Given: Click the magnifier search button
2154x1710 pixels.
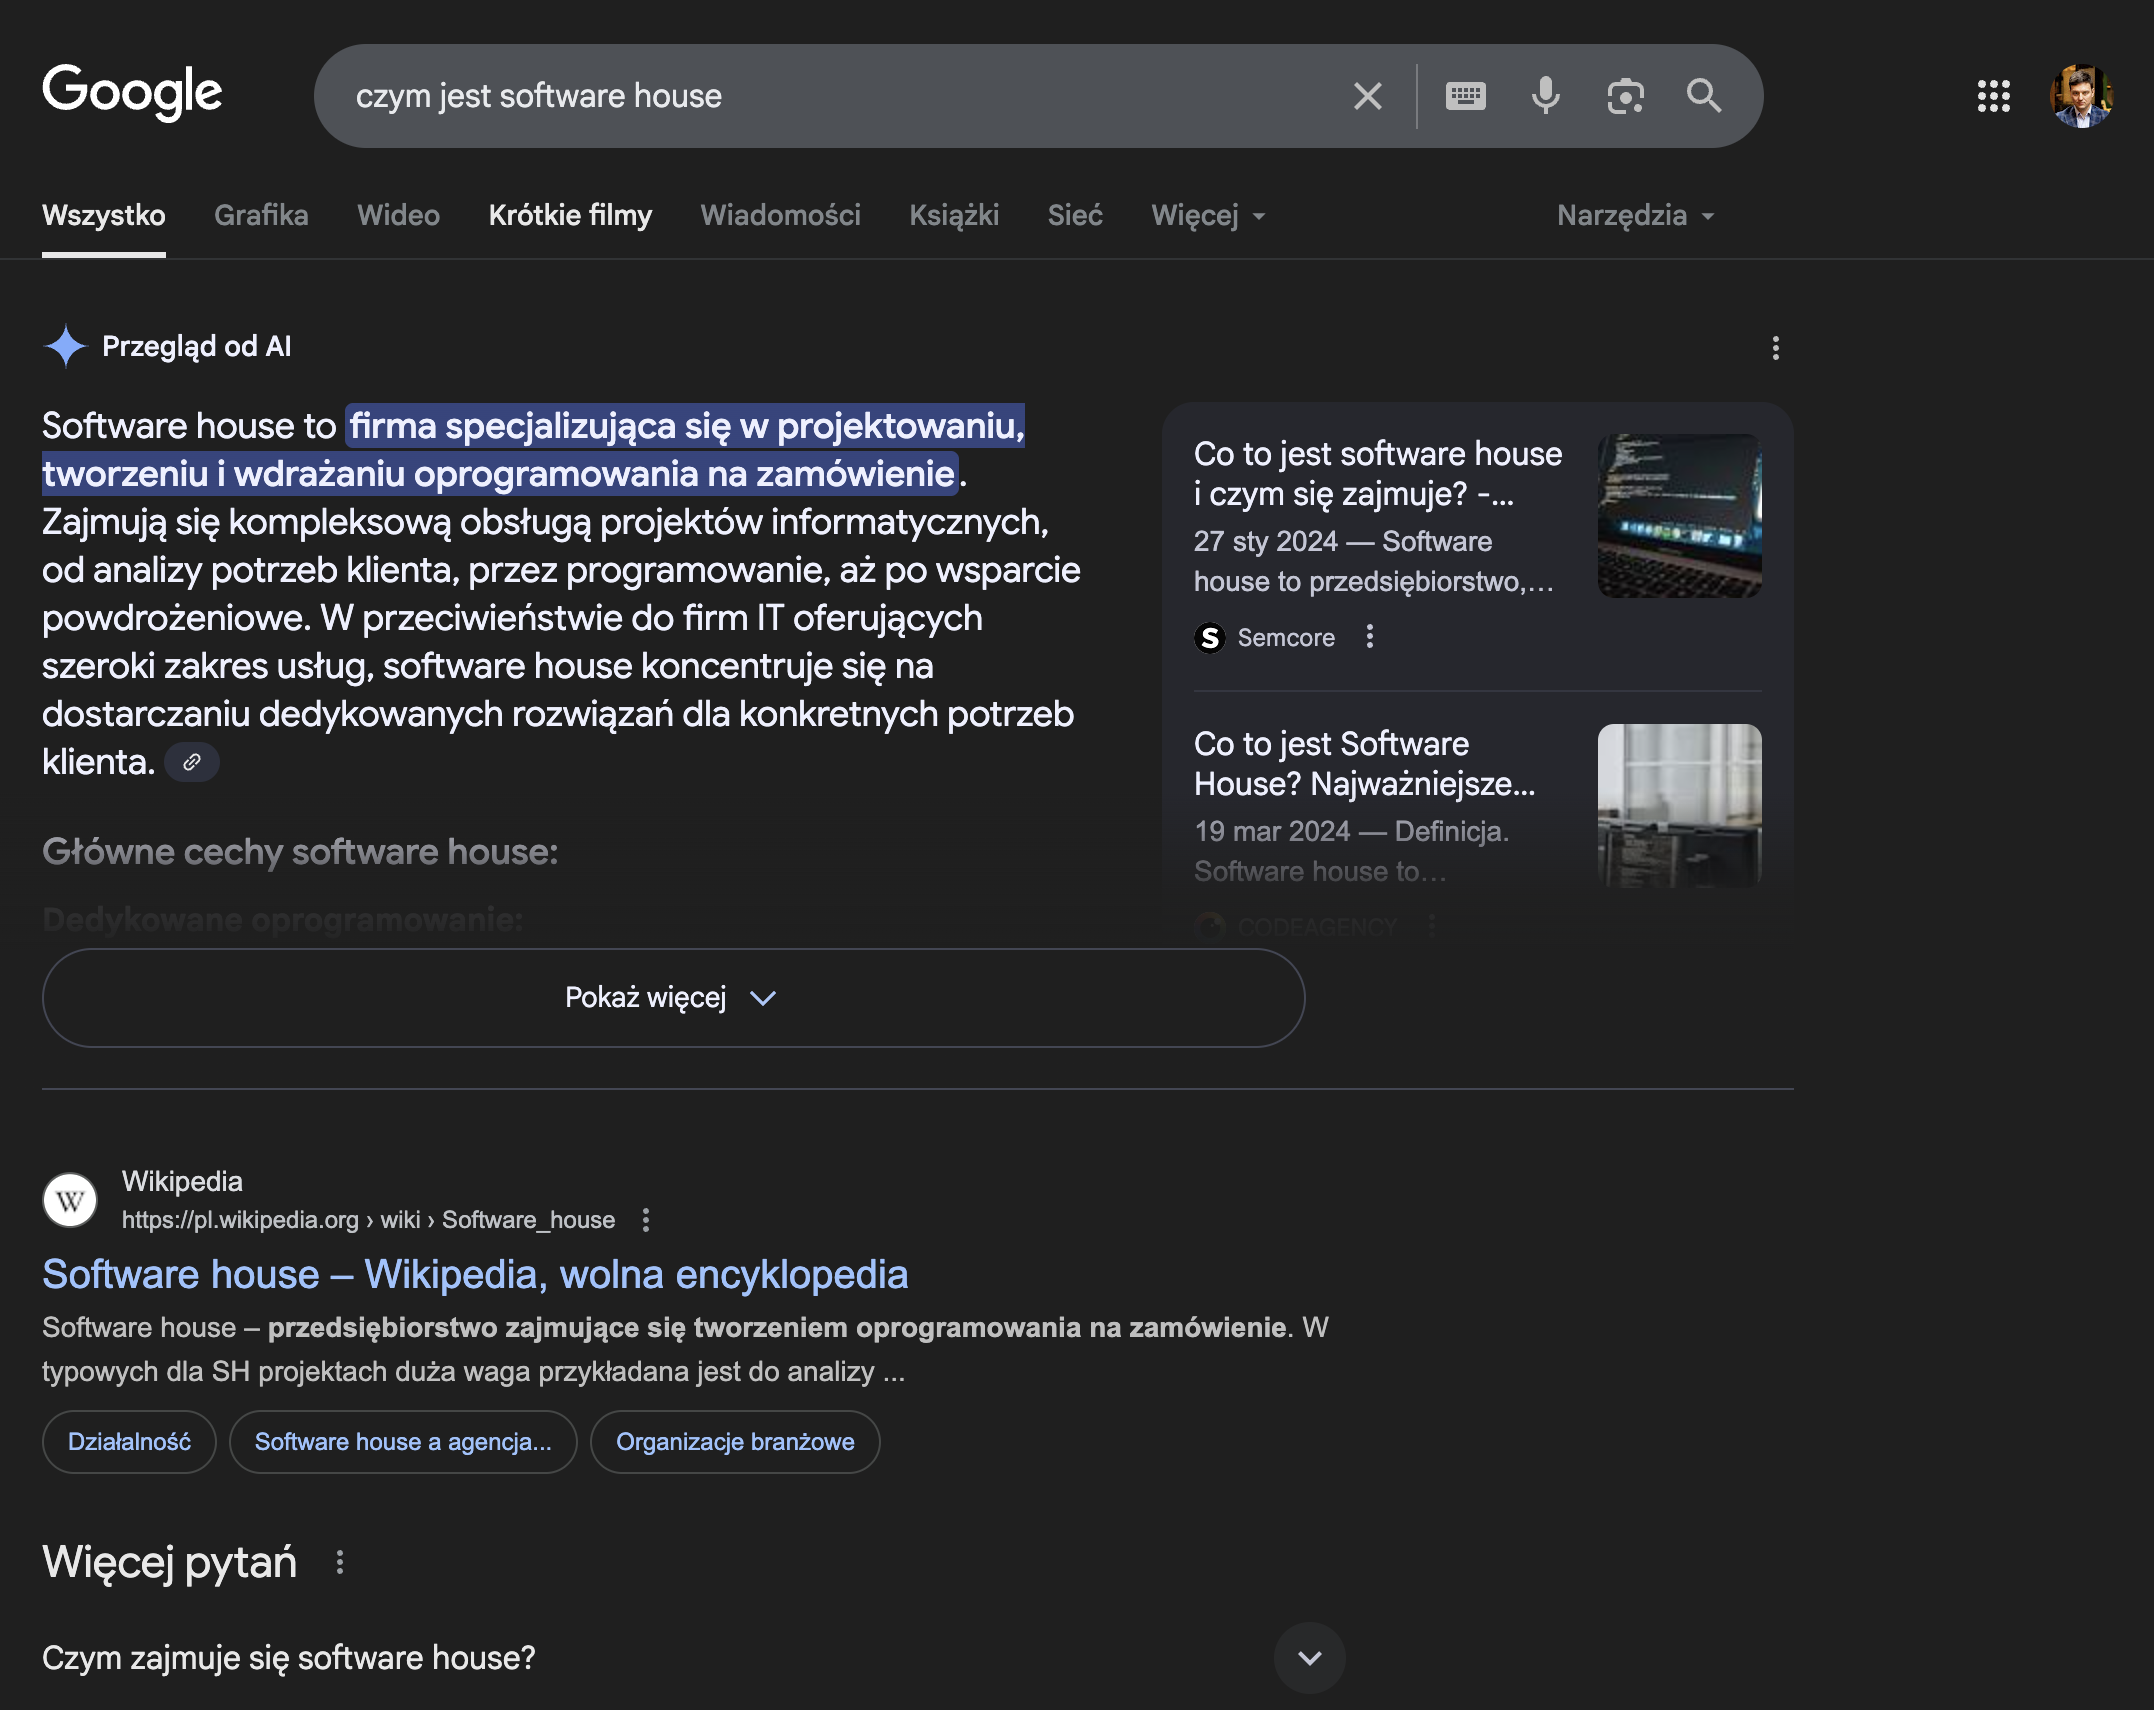Looking at the screenshot, I should tap(1704, 96).
